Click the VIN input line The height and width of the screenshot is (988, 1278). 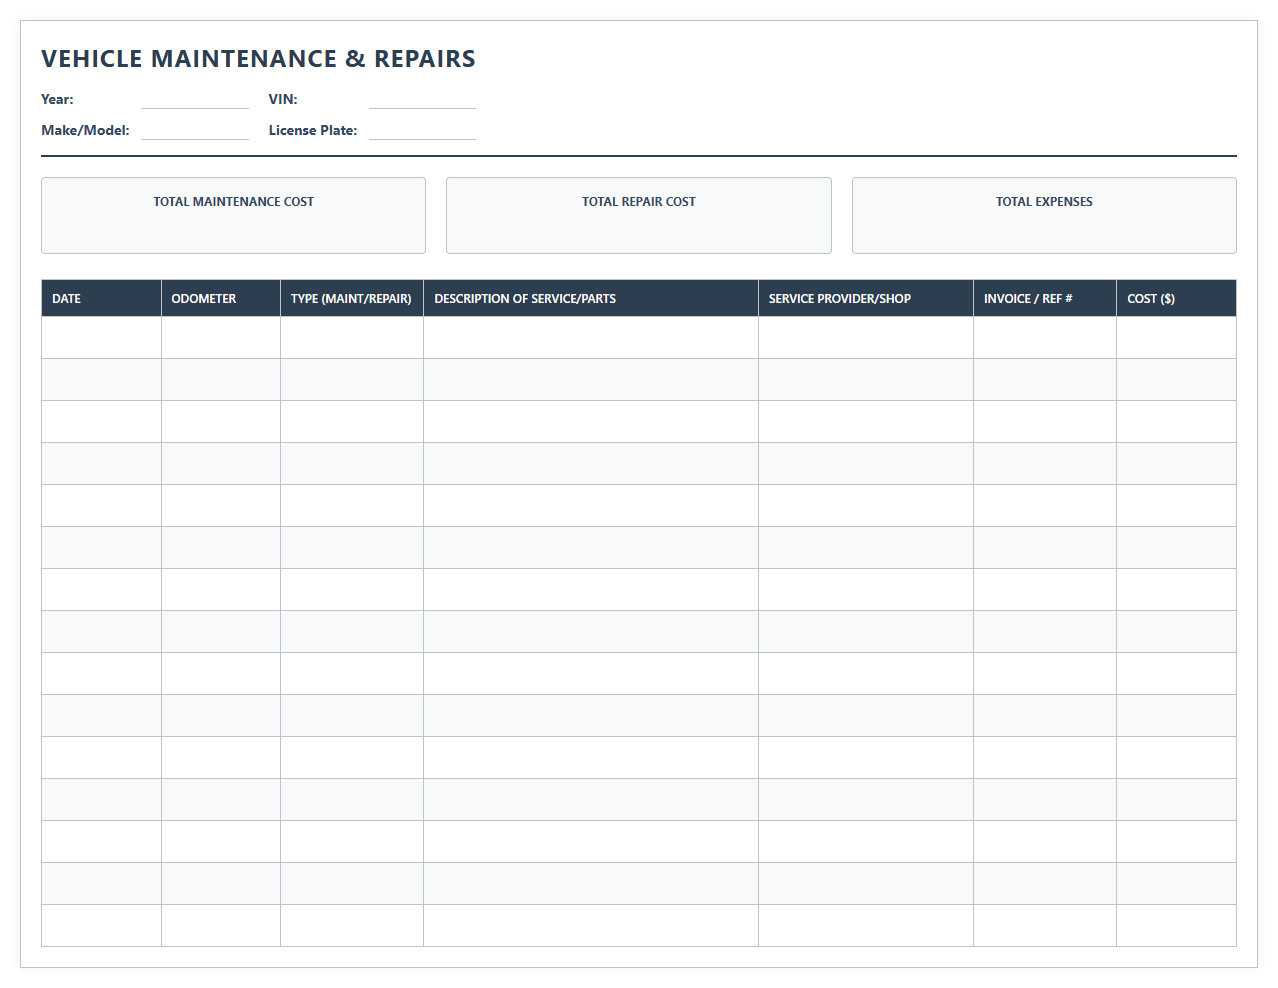[422, 99]
